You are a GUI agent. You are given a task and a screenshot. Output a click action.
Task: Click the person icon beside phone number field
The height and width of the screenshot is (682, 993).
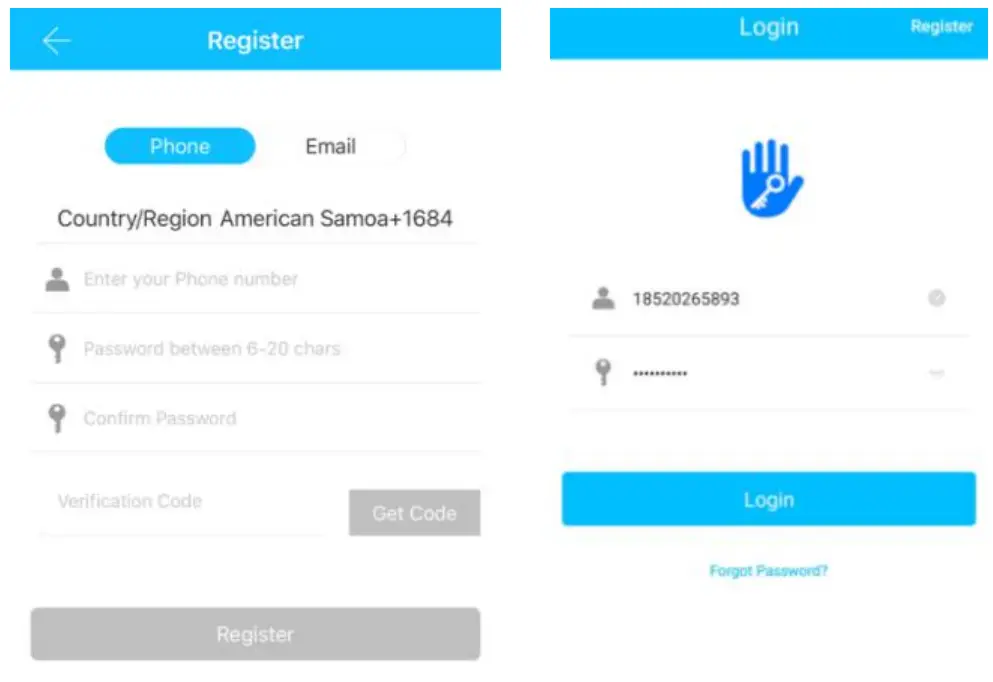pos(57,279)
